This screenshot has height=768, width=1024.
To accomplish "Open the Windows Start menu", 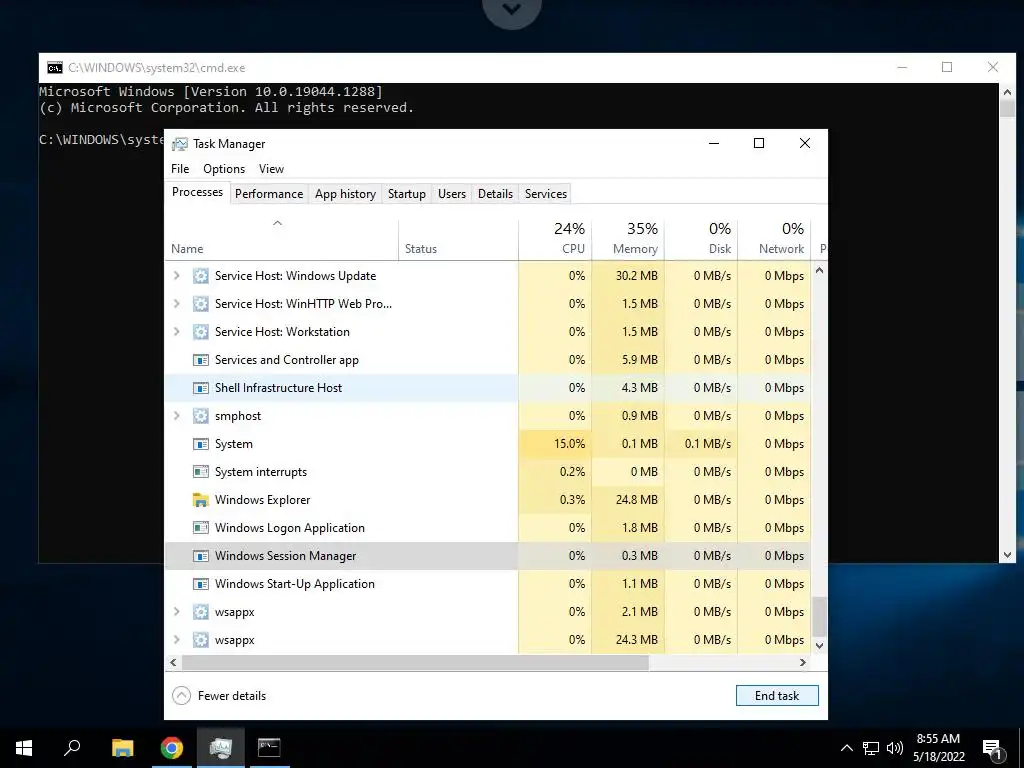I will click(24, 748).
